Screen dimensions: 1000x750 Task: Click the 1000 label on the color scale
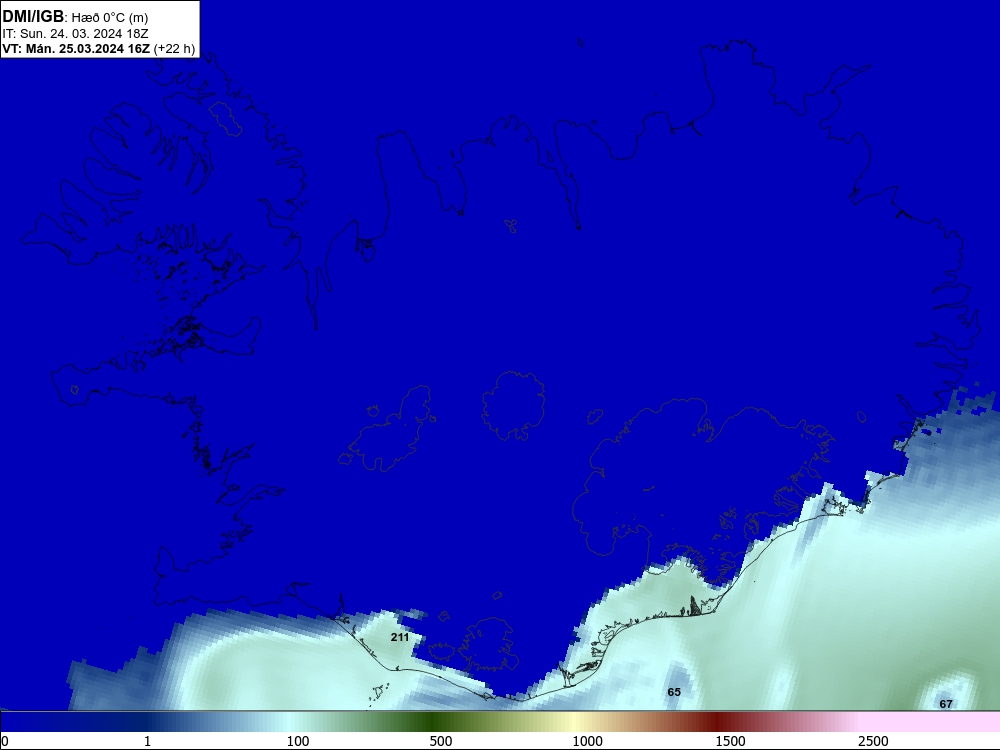pyautogui.click(x=587, y=741)
